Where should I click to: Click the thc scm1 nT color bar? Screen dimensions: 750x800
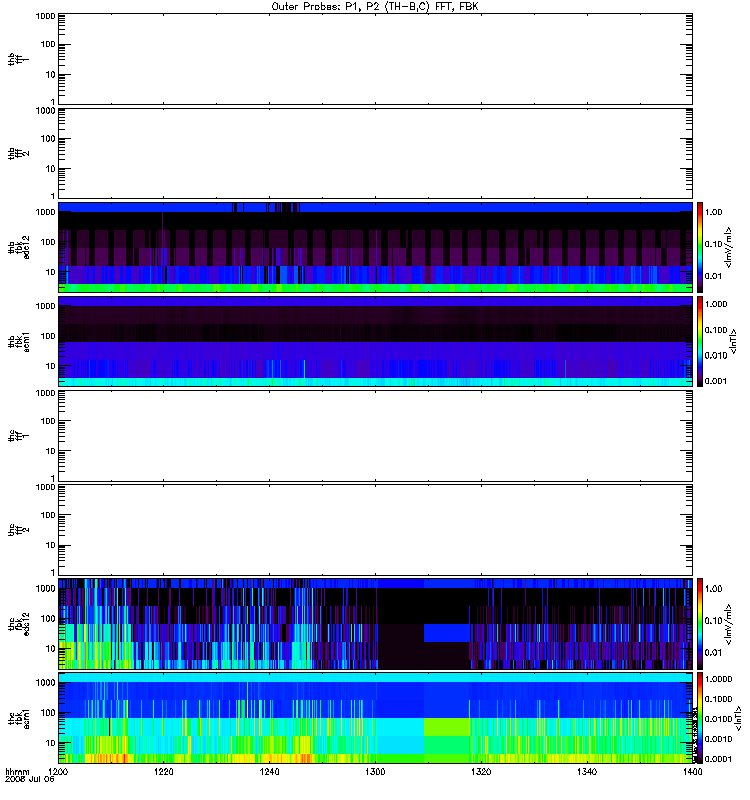coord(700,718)
